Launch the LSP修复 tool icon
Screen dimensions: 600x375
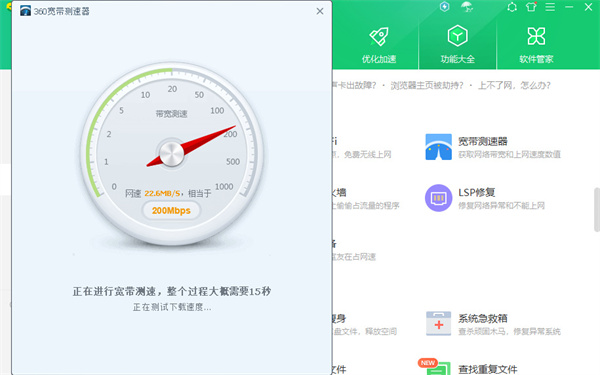pyautogui.click(x=439, y=198)
